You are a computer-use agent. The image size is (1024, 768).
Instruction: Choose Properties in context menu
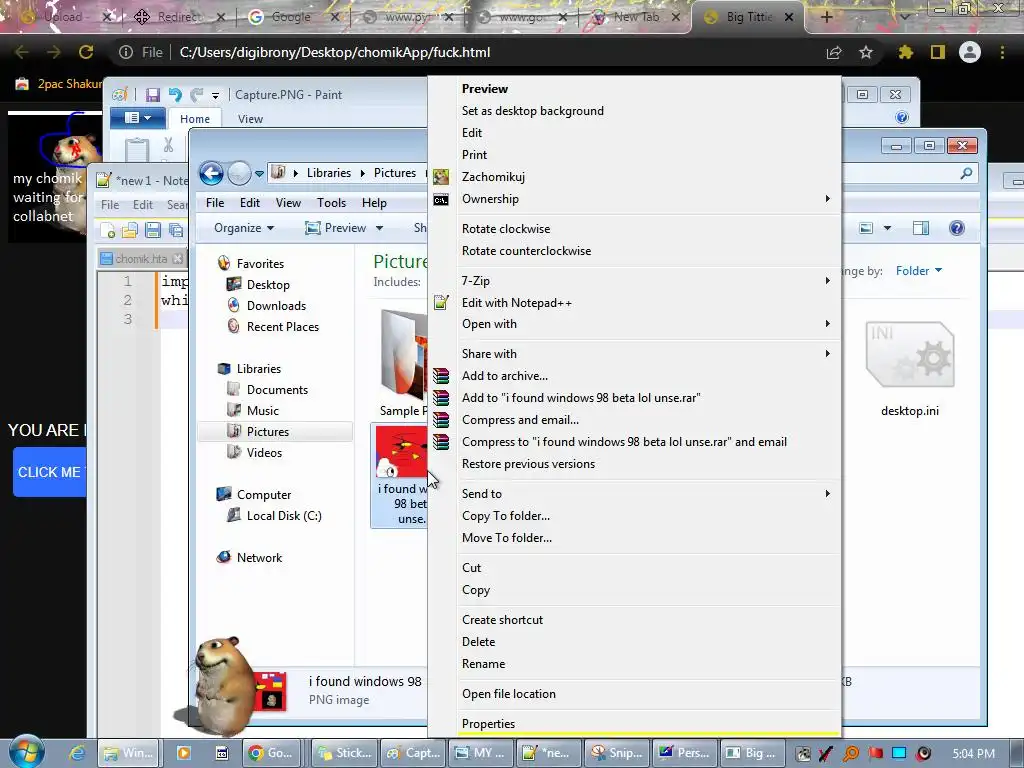pos(633,724)
